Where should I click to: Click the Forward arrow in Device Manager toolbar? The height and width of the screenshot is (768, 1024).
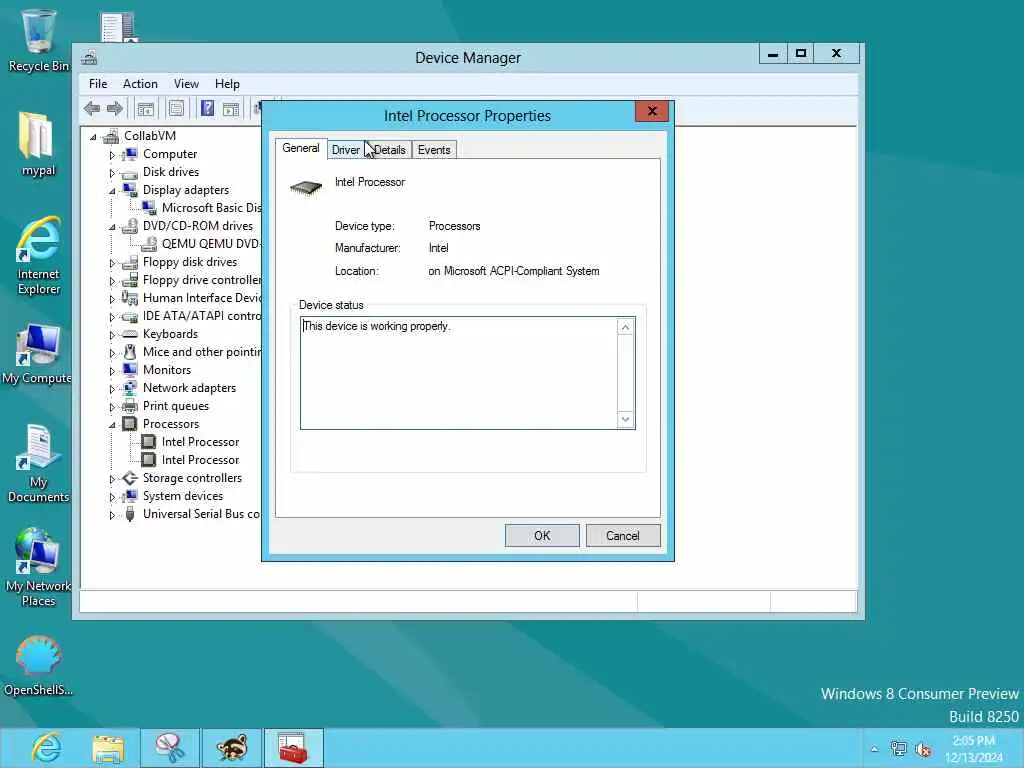click(x=115, y=108)
